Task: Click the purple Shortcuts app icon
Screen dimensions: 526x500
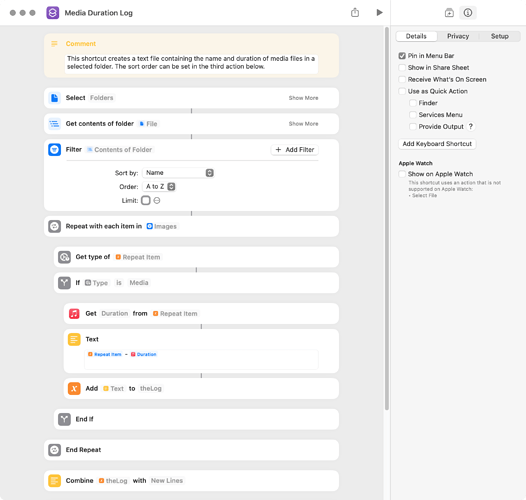Action: (x=53, y=13)
